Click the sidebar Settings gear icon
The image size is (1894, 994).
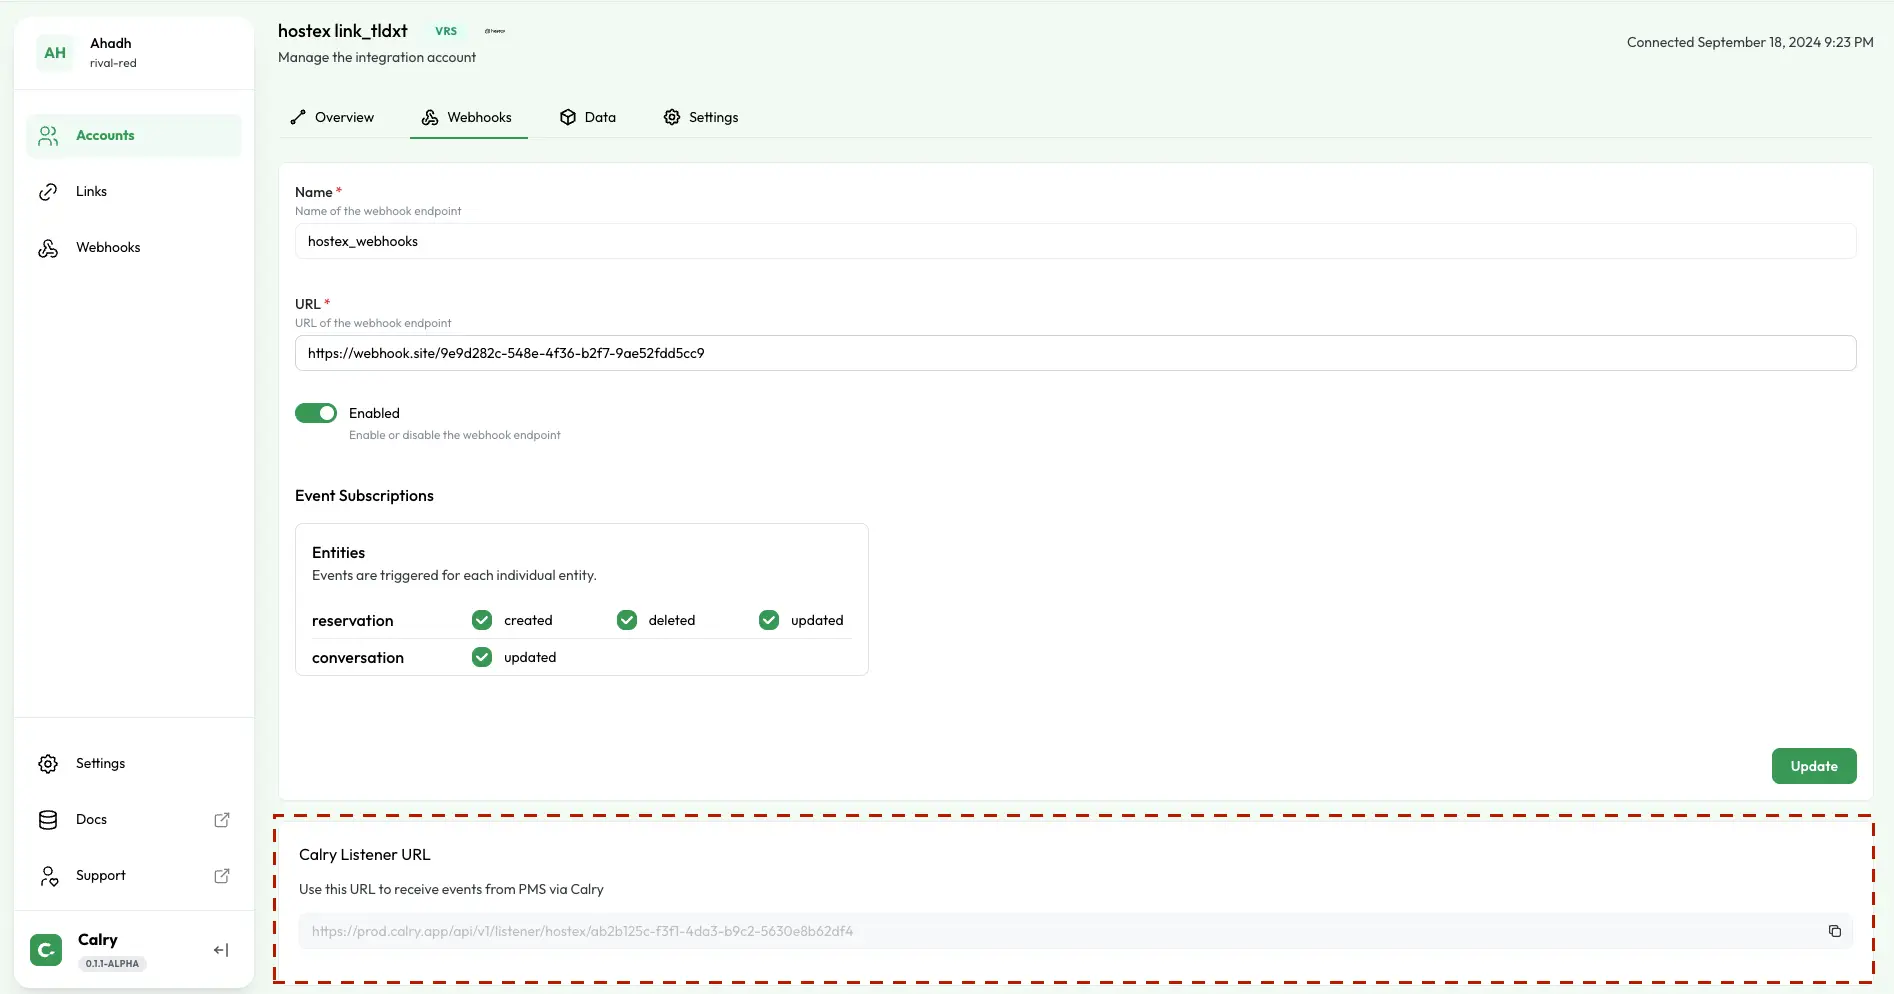pyautogui.click(x=48, y=764)
